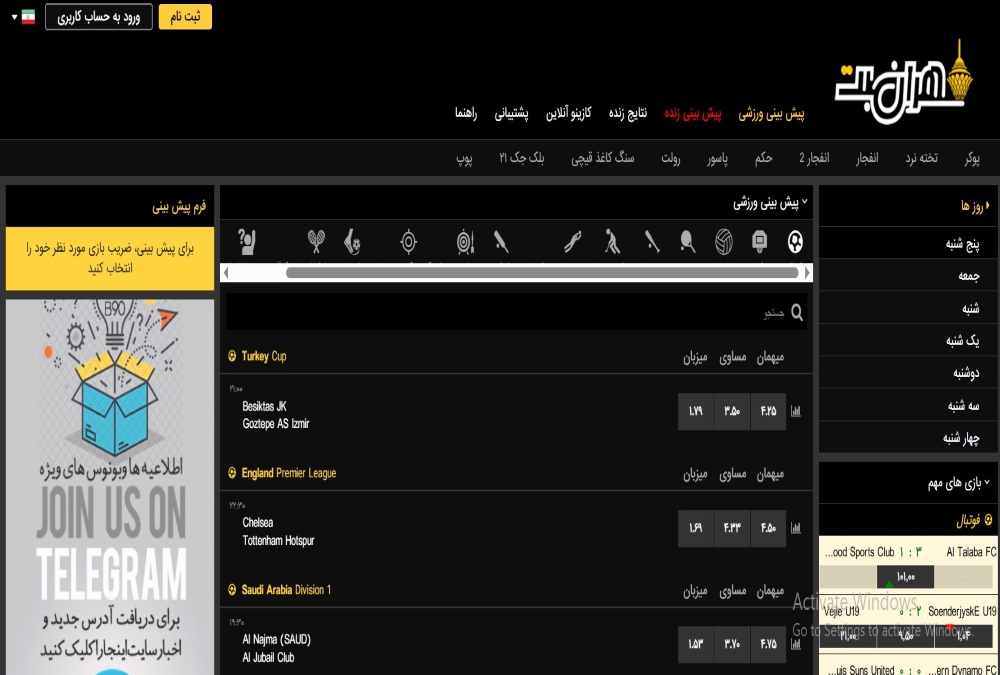Select the foot-with-ball futsal icon
Viewport: 1000px width, 675px height.
coord(351,242)
